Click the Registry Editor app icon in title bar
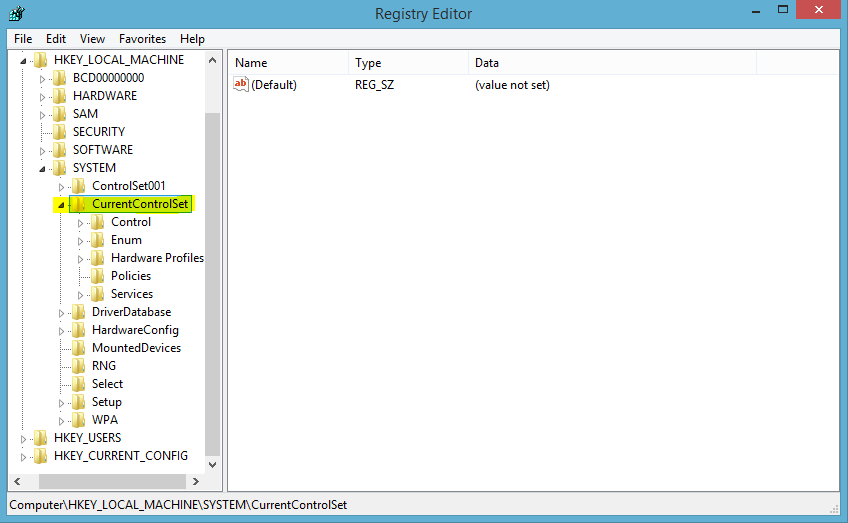 coord(17,12)
